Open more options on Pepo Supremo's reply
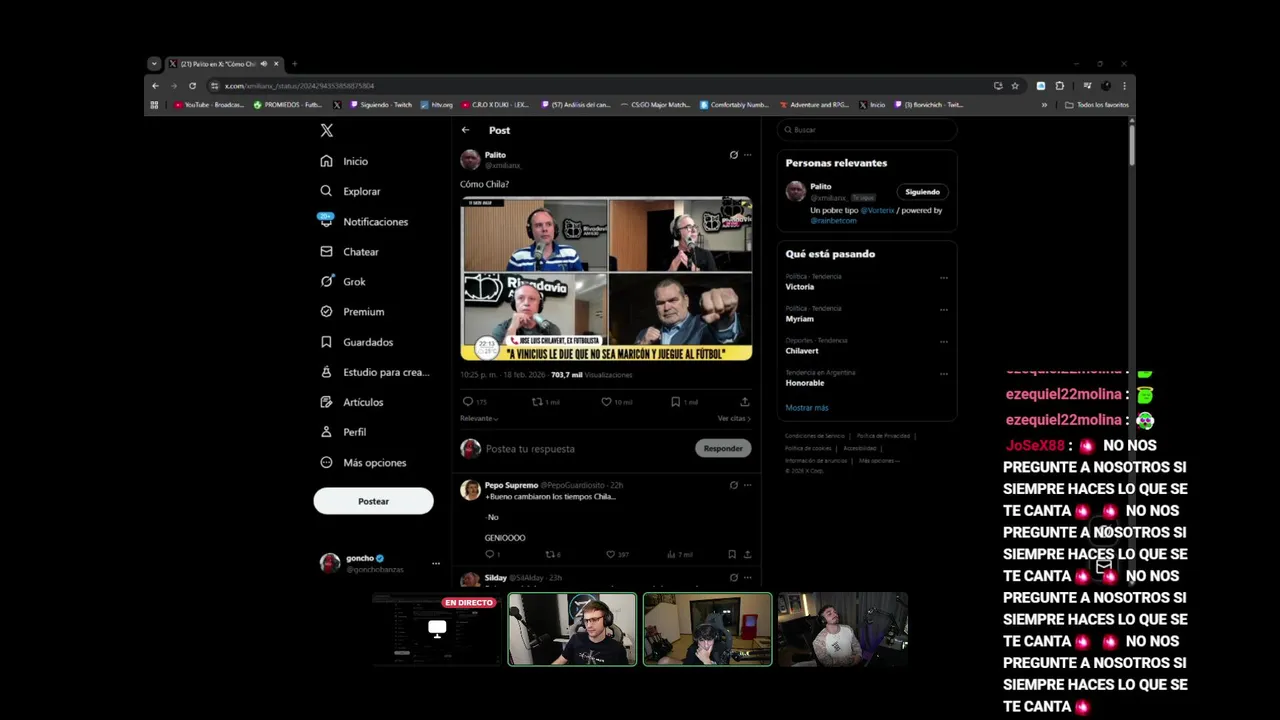The height and width of the screenshot is (720, 1280). click(x=747, y=485)
